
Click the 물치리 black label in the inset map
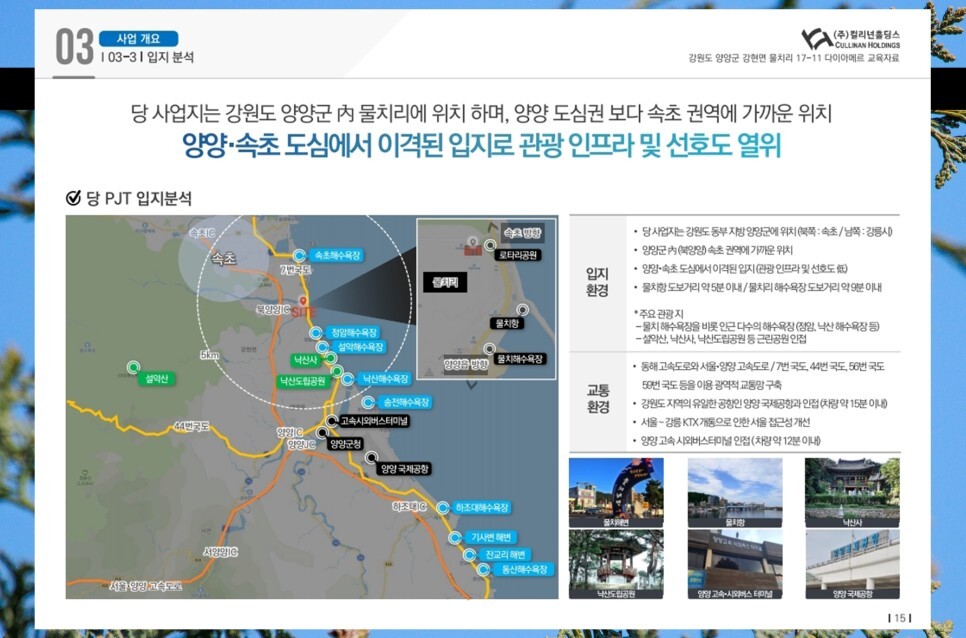(445, 283)
